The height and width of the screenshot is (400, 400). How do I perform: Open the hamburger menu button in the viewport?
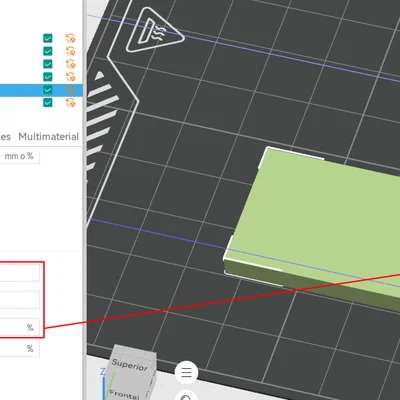coord(186,372)
